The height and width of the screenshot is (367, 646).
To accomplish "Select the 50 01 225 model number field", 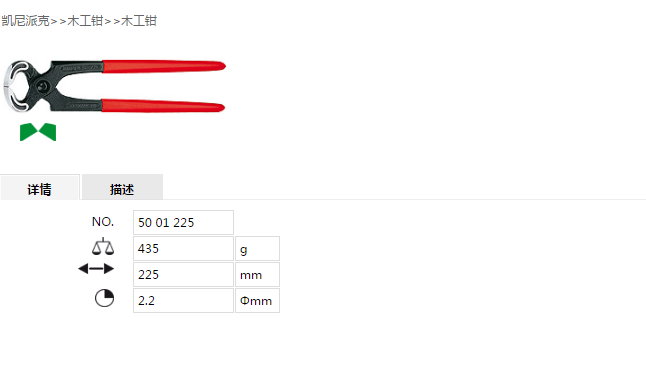I will tap(183, 222).
